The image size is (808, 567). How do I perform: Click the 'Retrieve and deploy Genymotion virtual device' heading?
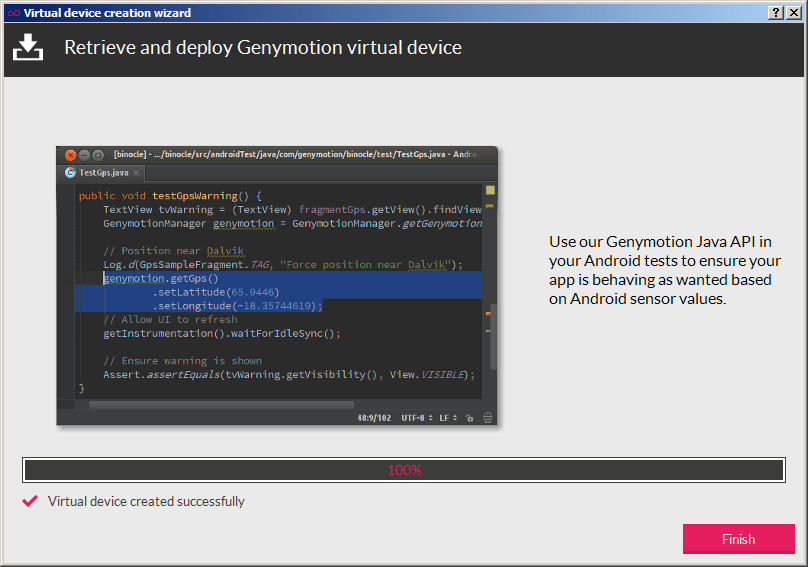(x=263, y=47)
